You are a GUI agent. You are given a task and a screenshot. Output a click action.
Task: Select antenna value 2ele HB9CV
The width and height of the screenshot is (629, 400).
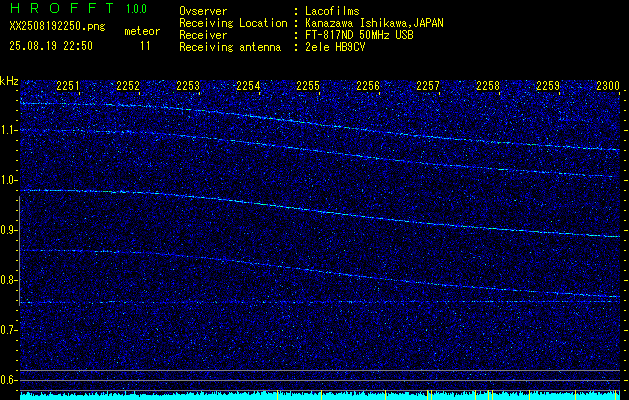click(x=335, y=47)
